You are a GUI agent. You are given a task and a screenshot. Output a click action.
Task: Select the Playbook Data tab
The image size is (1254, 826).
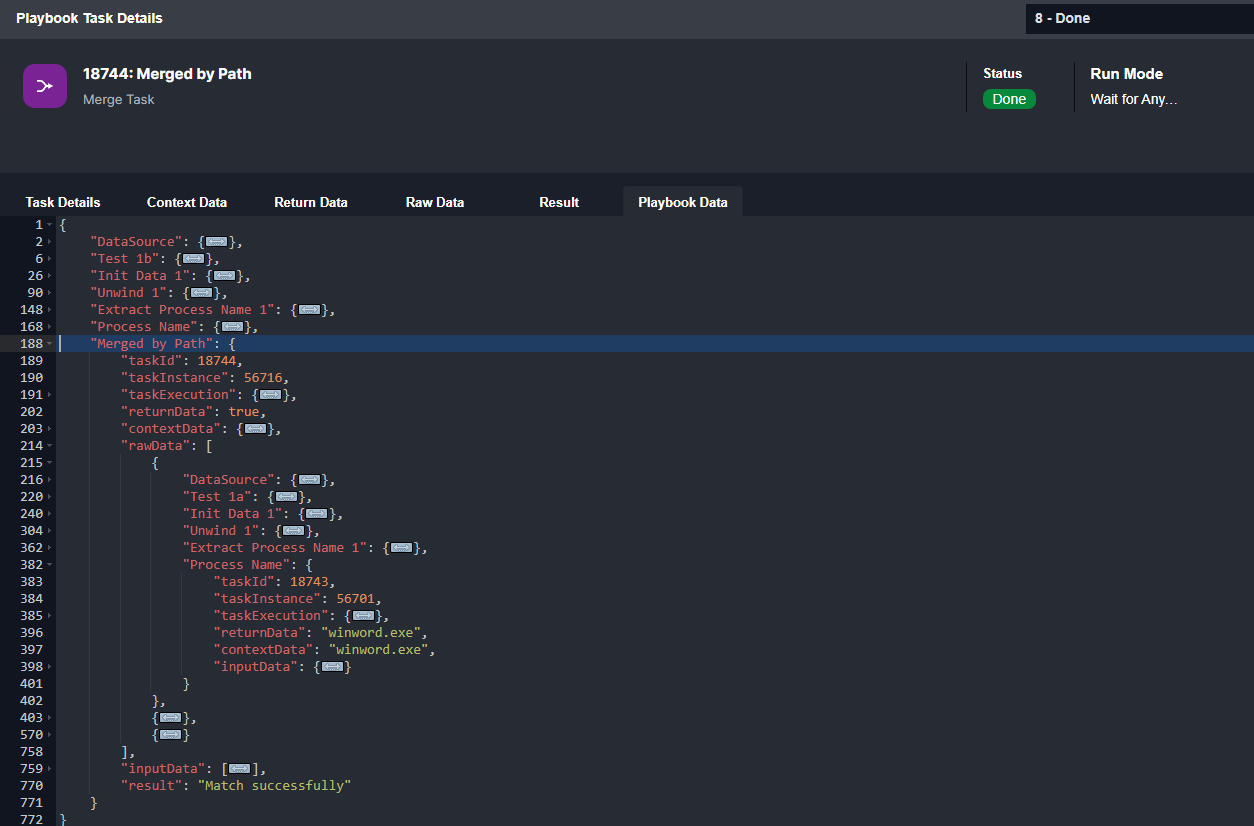(683, 202)
